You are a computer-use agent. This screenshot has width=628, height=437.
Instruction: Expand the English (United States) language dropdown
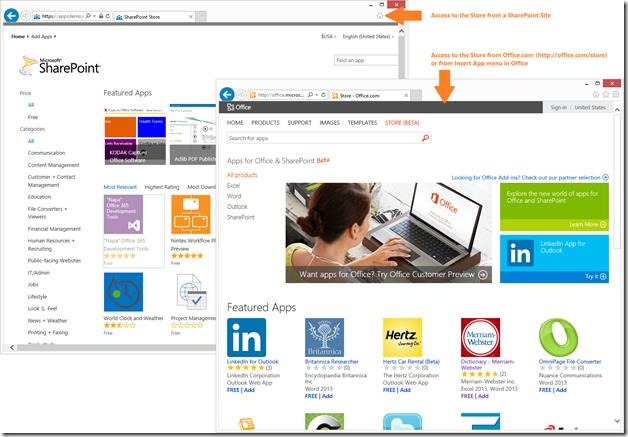(368, 36)
